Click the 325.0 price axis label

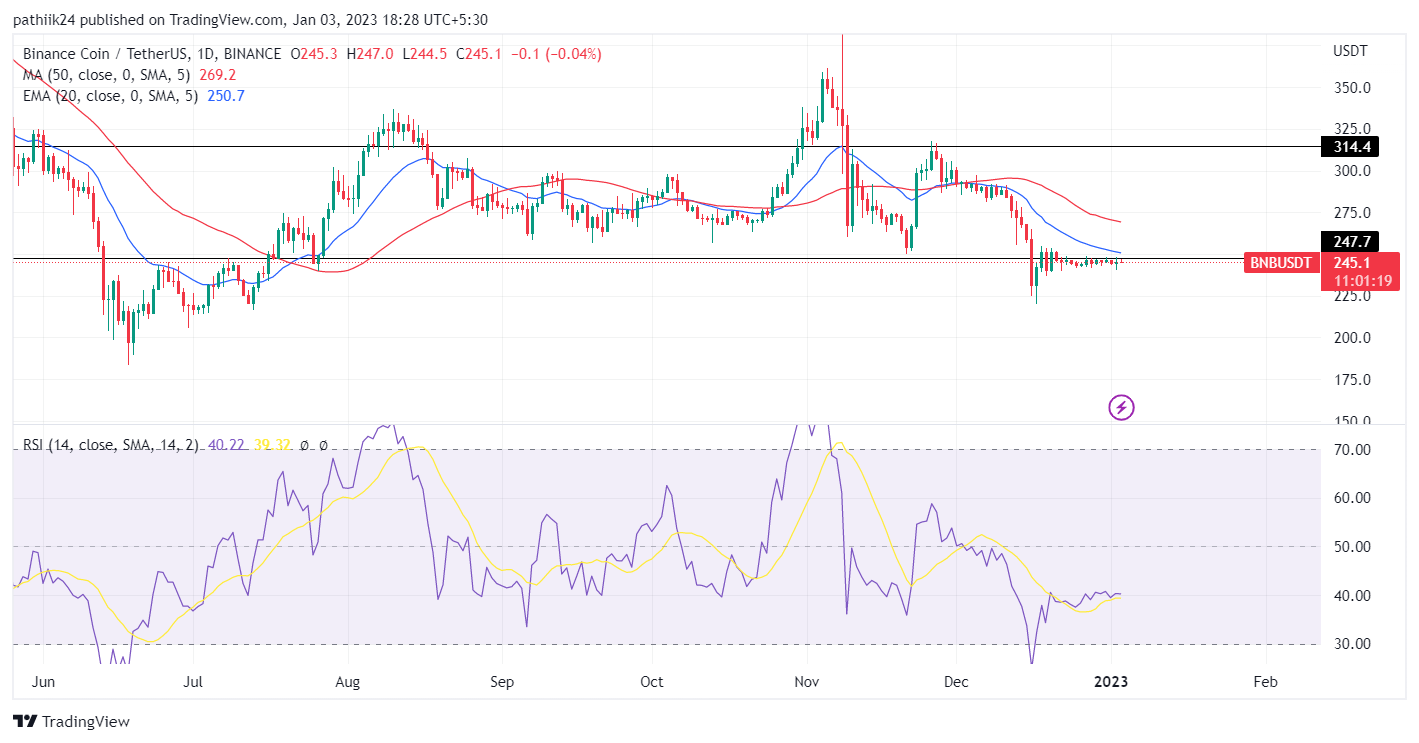1351,129
